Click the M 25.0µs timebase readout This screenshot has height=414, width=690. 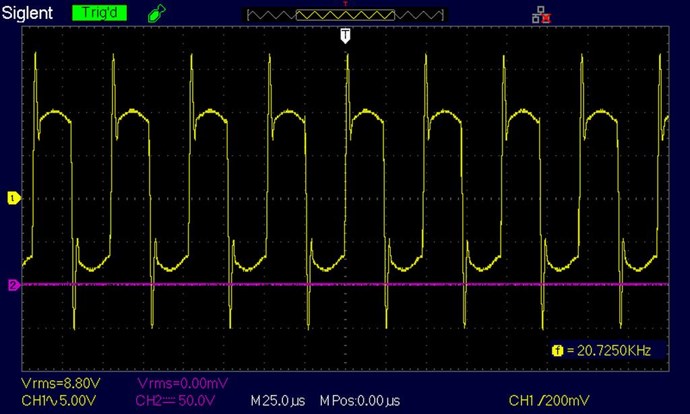point(278,401)
